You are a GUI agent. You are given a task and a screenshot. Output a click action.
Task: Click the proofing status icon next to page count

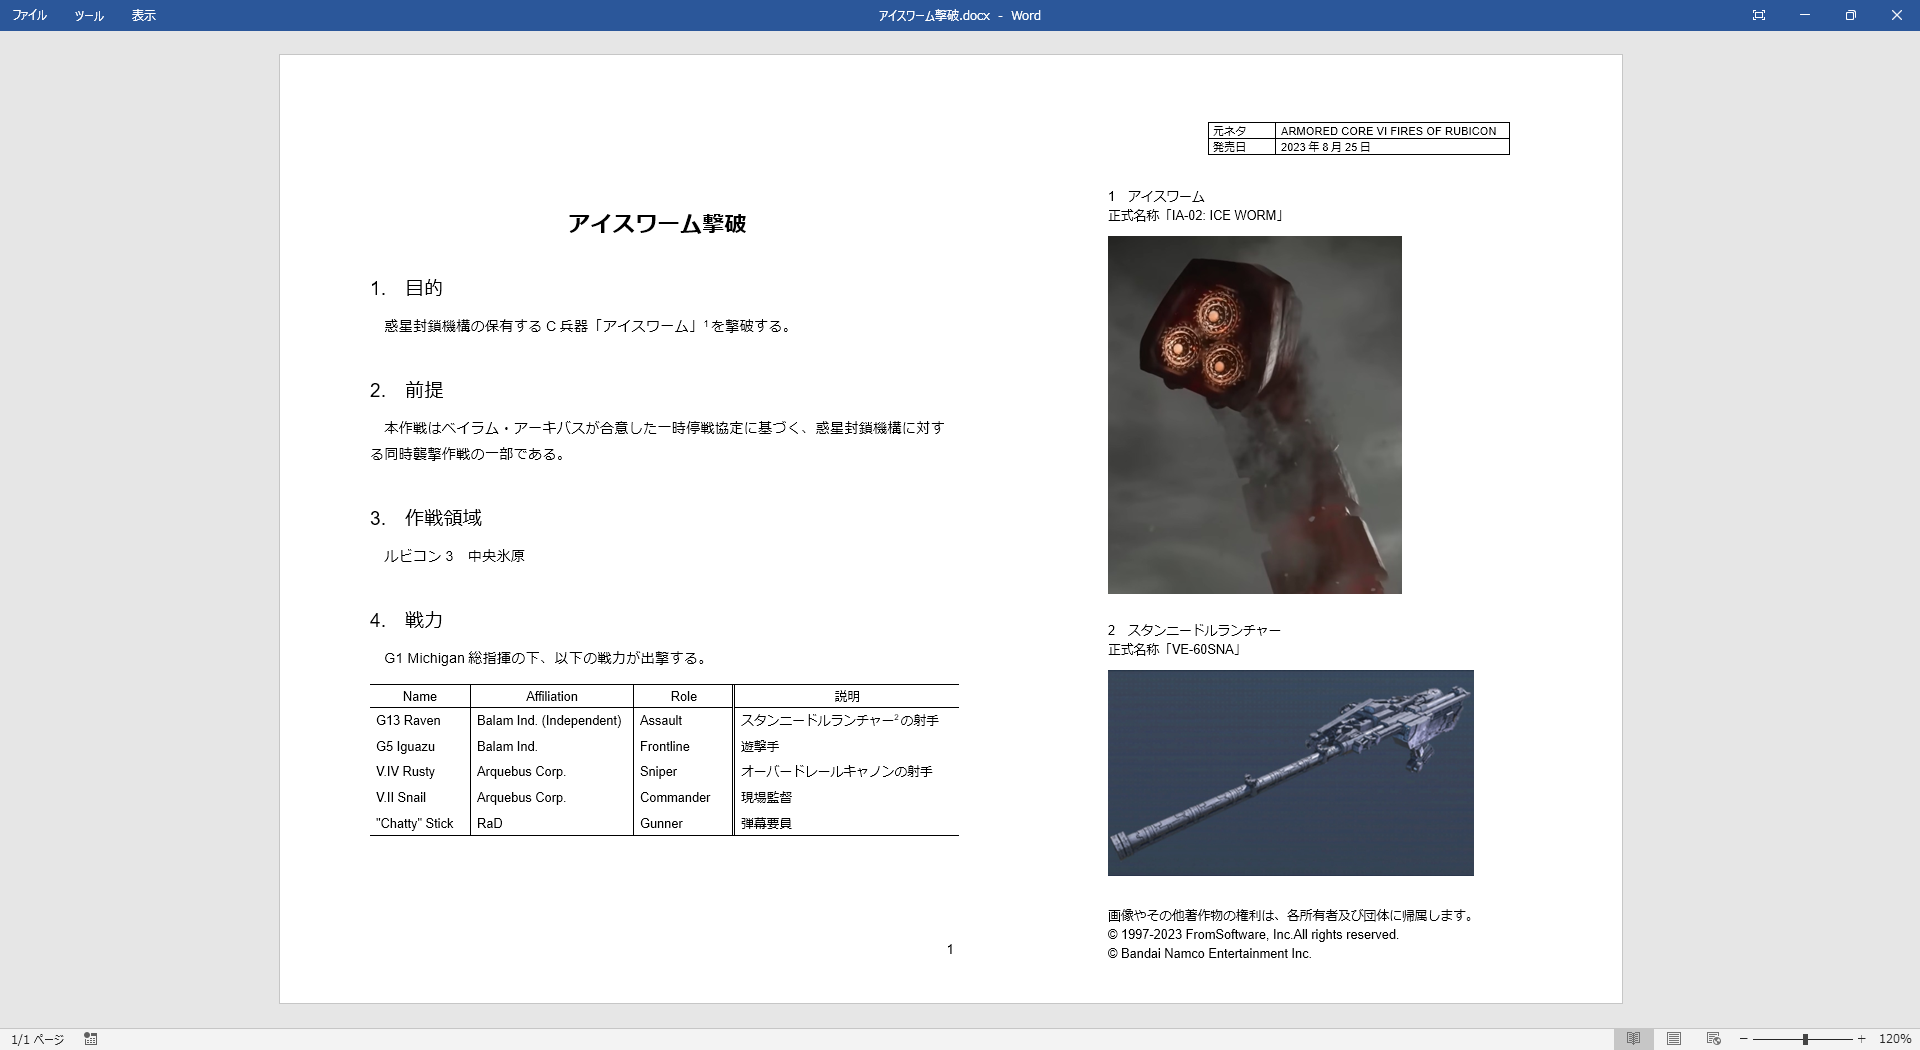90,1039
